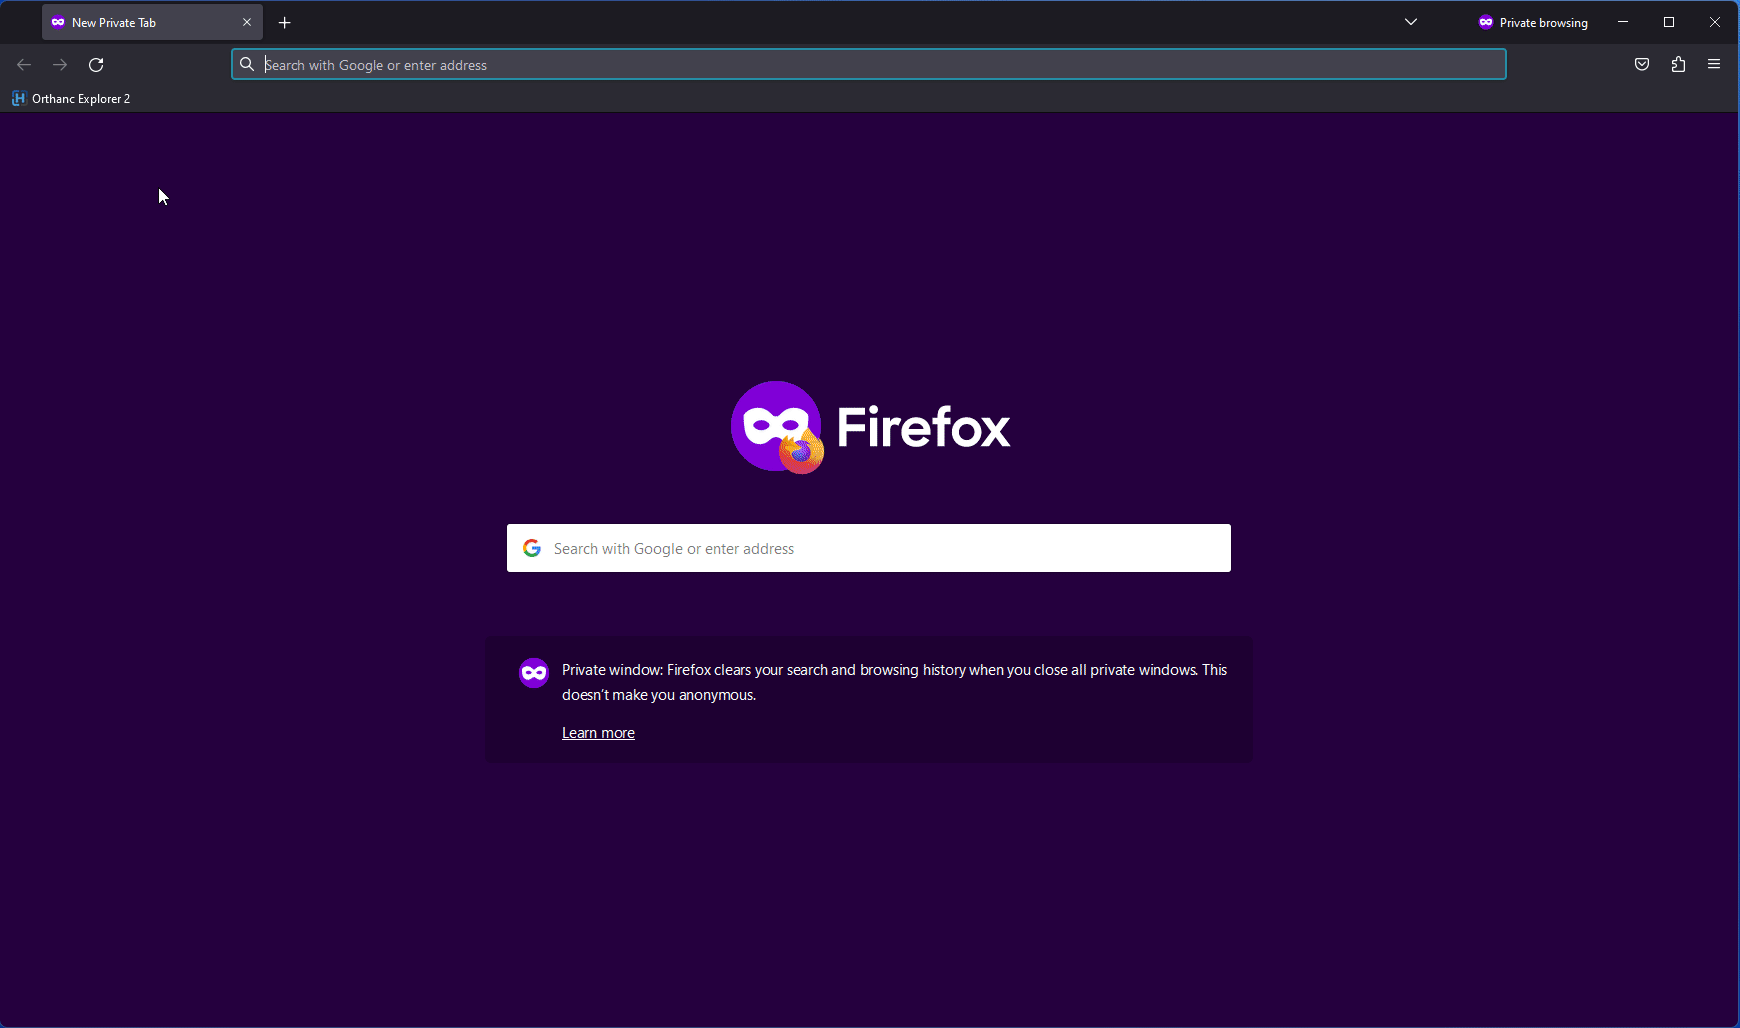
Task: Reload the current page
Action: pyautogui.click(x=96, y=65)
